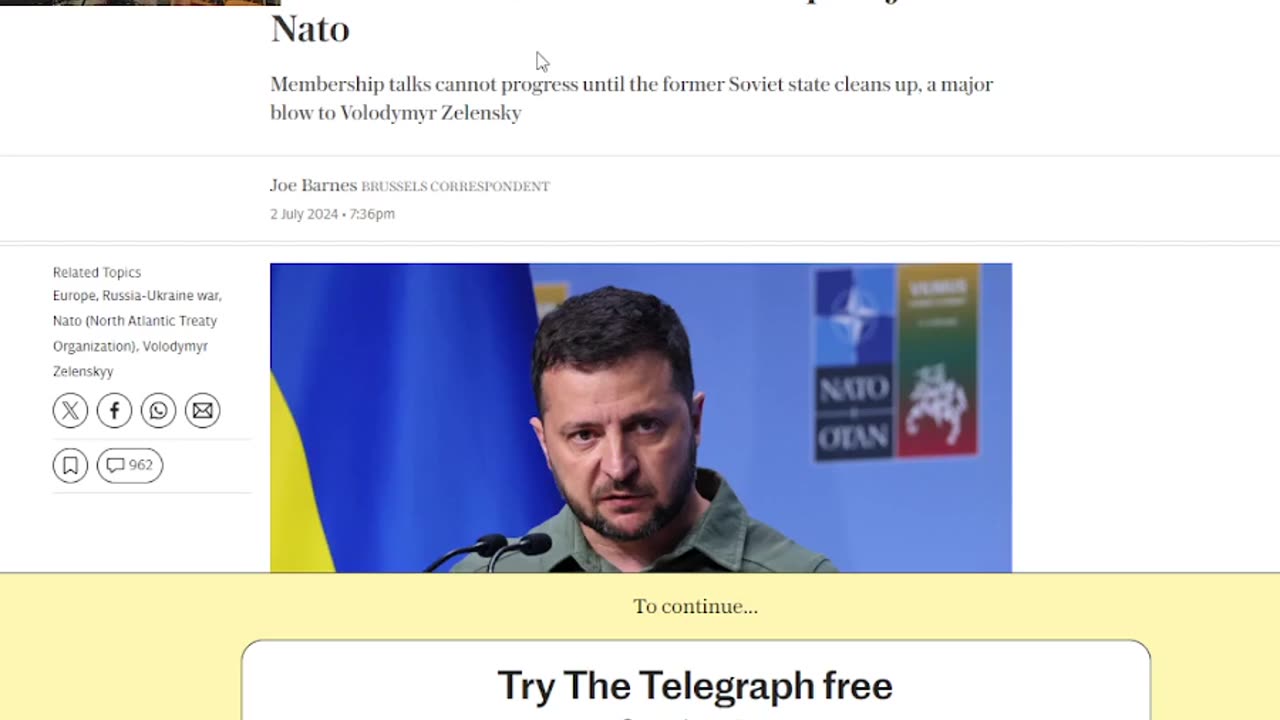
Task: Share article on X (Twitter) icon
Action: pos(70,411)
